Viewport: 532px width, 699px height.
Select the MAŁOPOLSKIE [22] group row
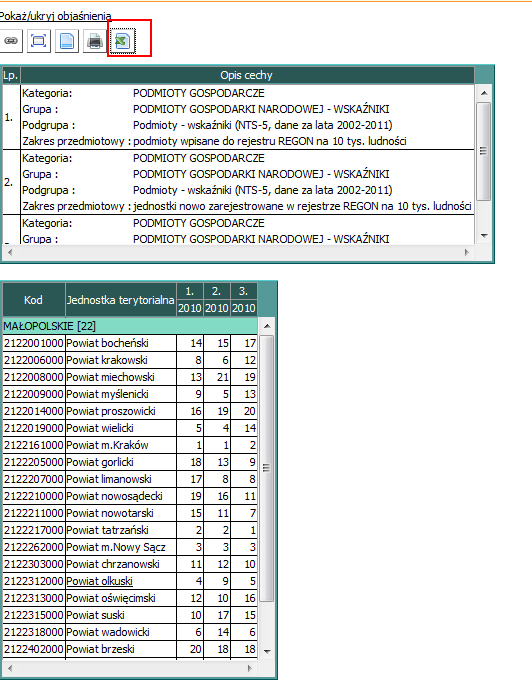point(130,326)
